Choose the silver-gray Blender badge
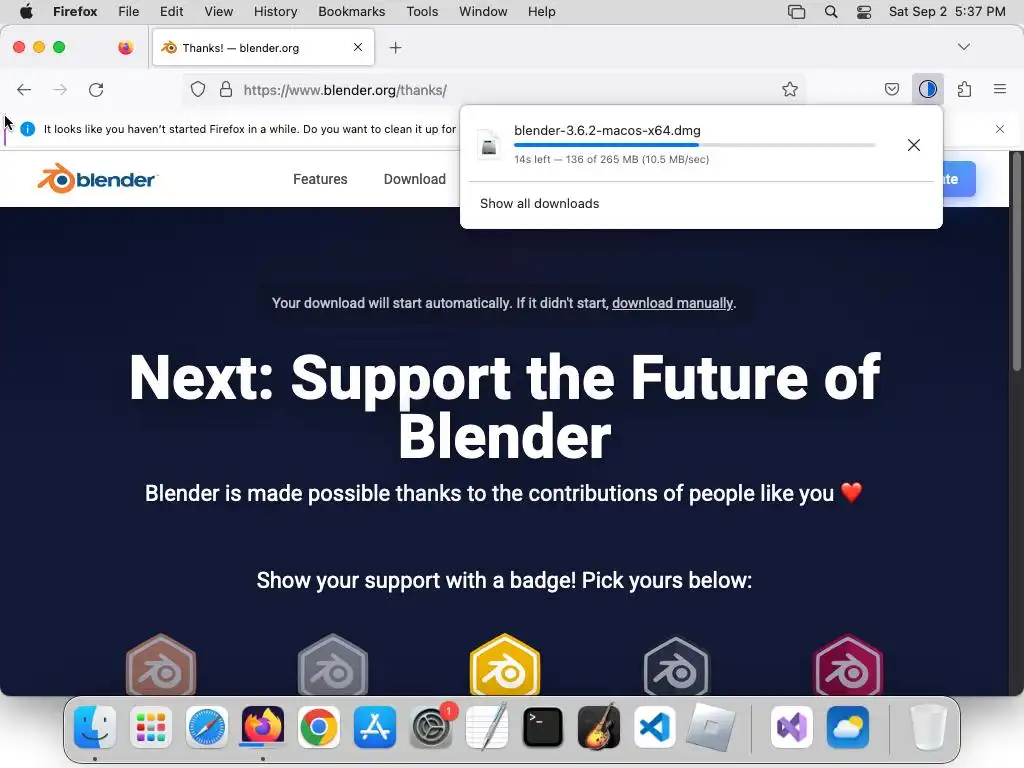The height and width of the screenshot is (768, 1024). coord(333,664)
